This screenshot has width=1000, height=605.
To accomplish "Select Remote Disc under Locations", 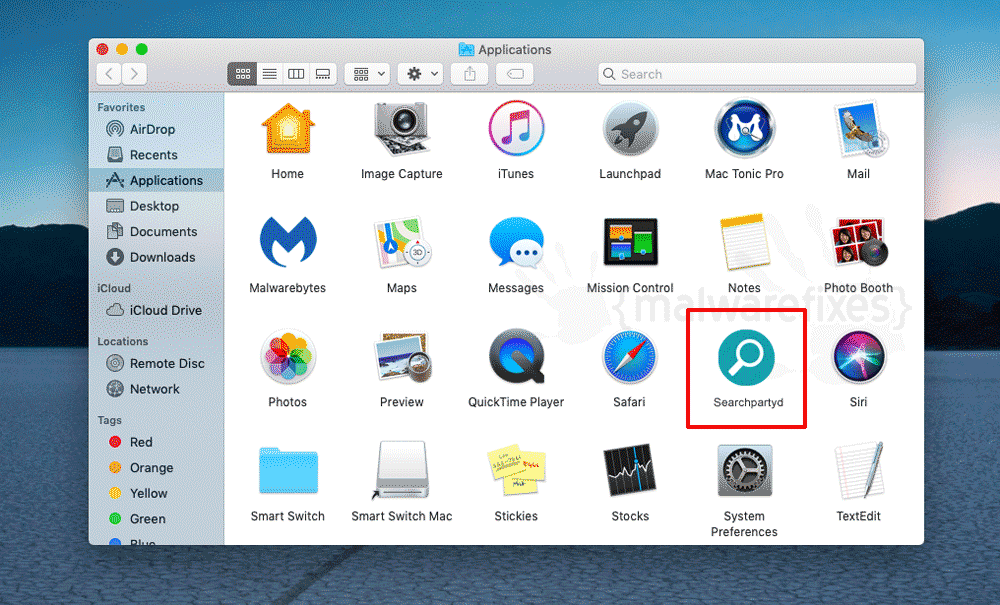I will [x=156, y=363].
